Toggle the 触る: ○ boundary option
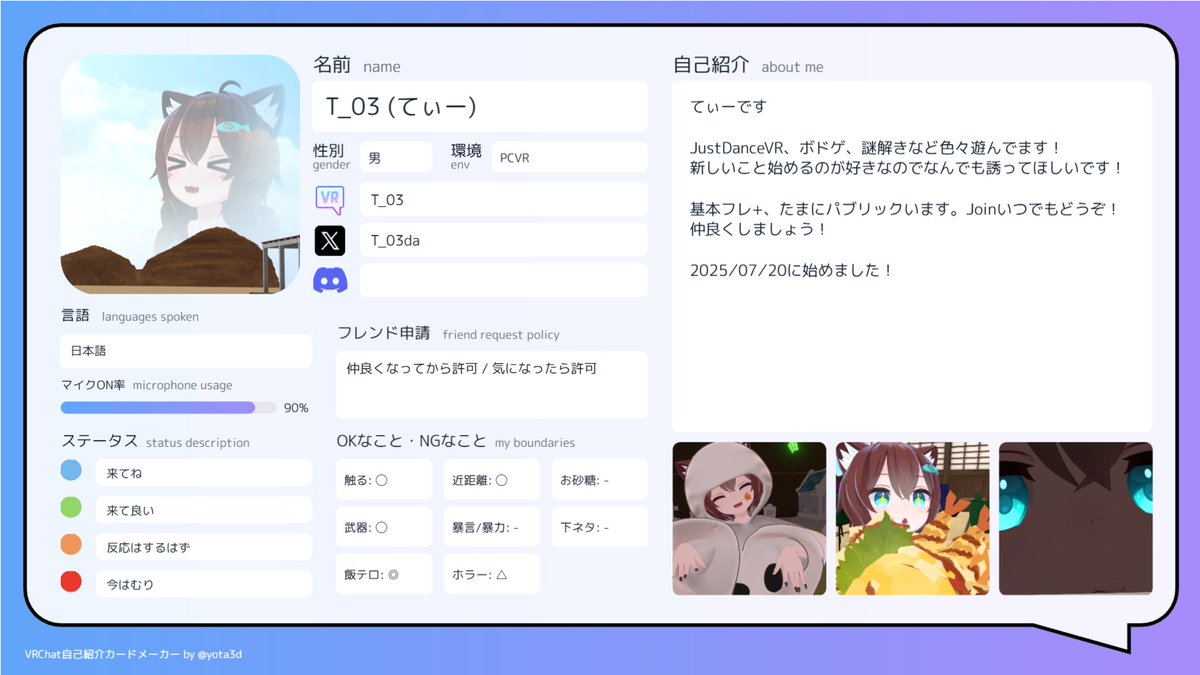Screen dimensions: 1200x675 (x=382, y=479)
